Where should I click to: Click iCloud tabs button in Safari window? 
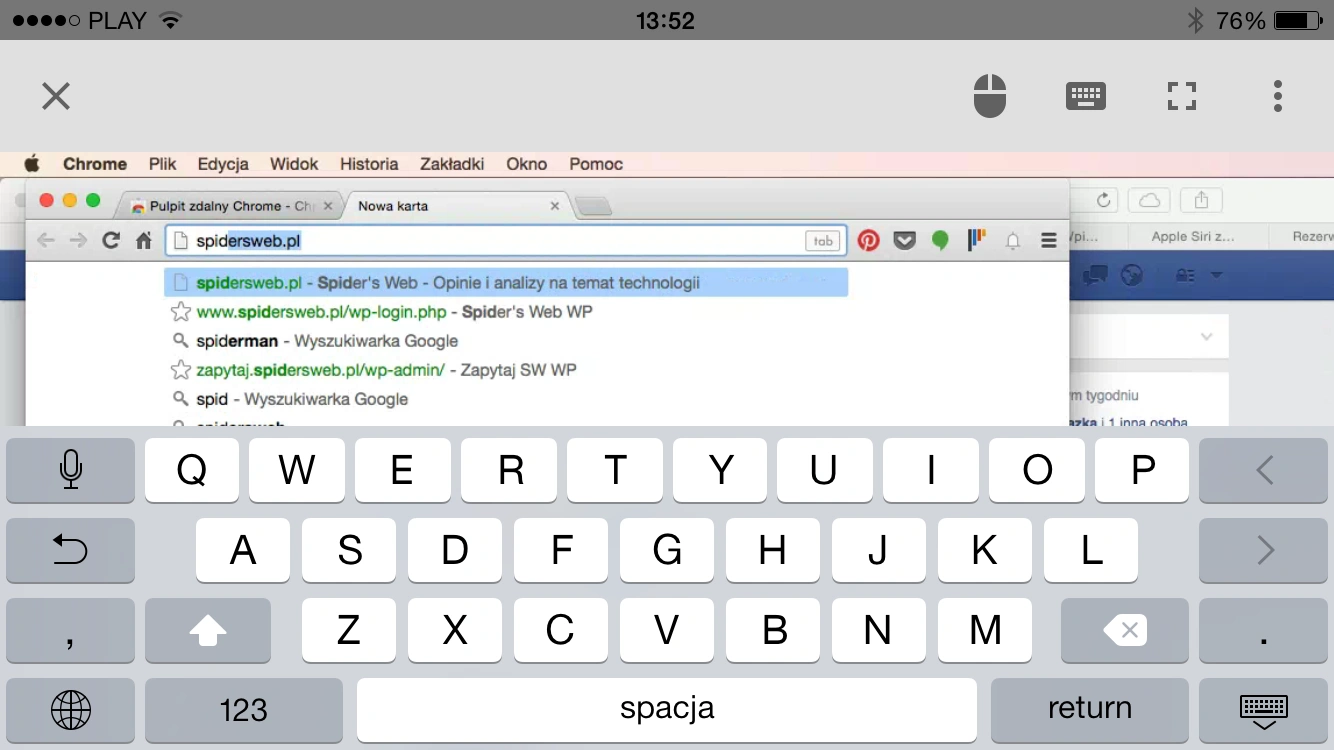pos(1150,200)
